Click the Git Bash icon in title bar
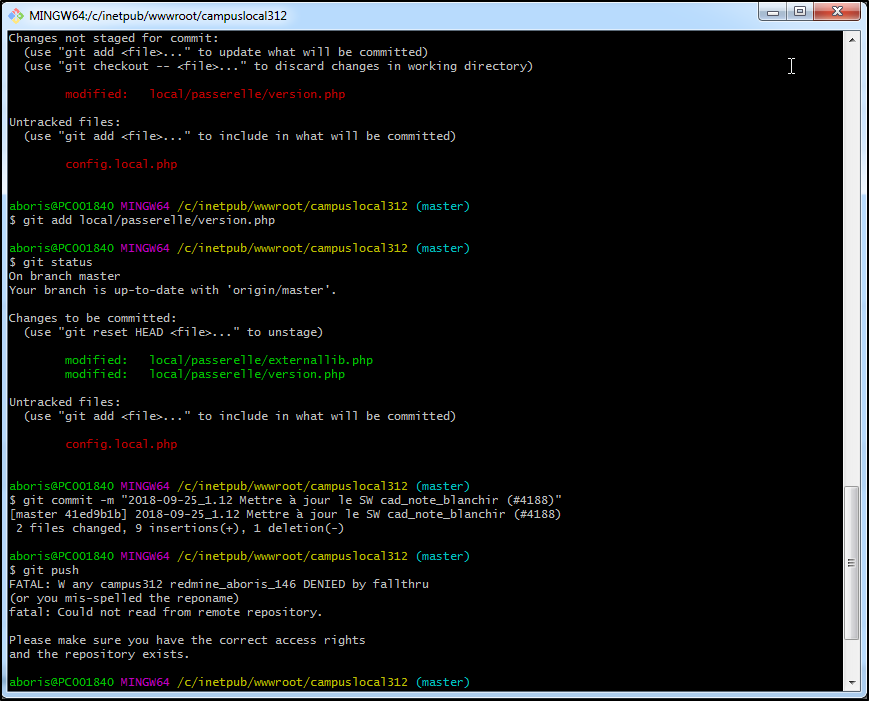The width and height of the screenshot is (869, 701). pos(17,12)
